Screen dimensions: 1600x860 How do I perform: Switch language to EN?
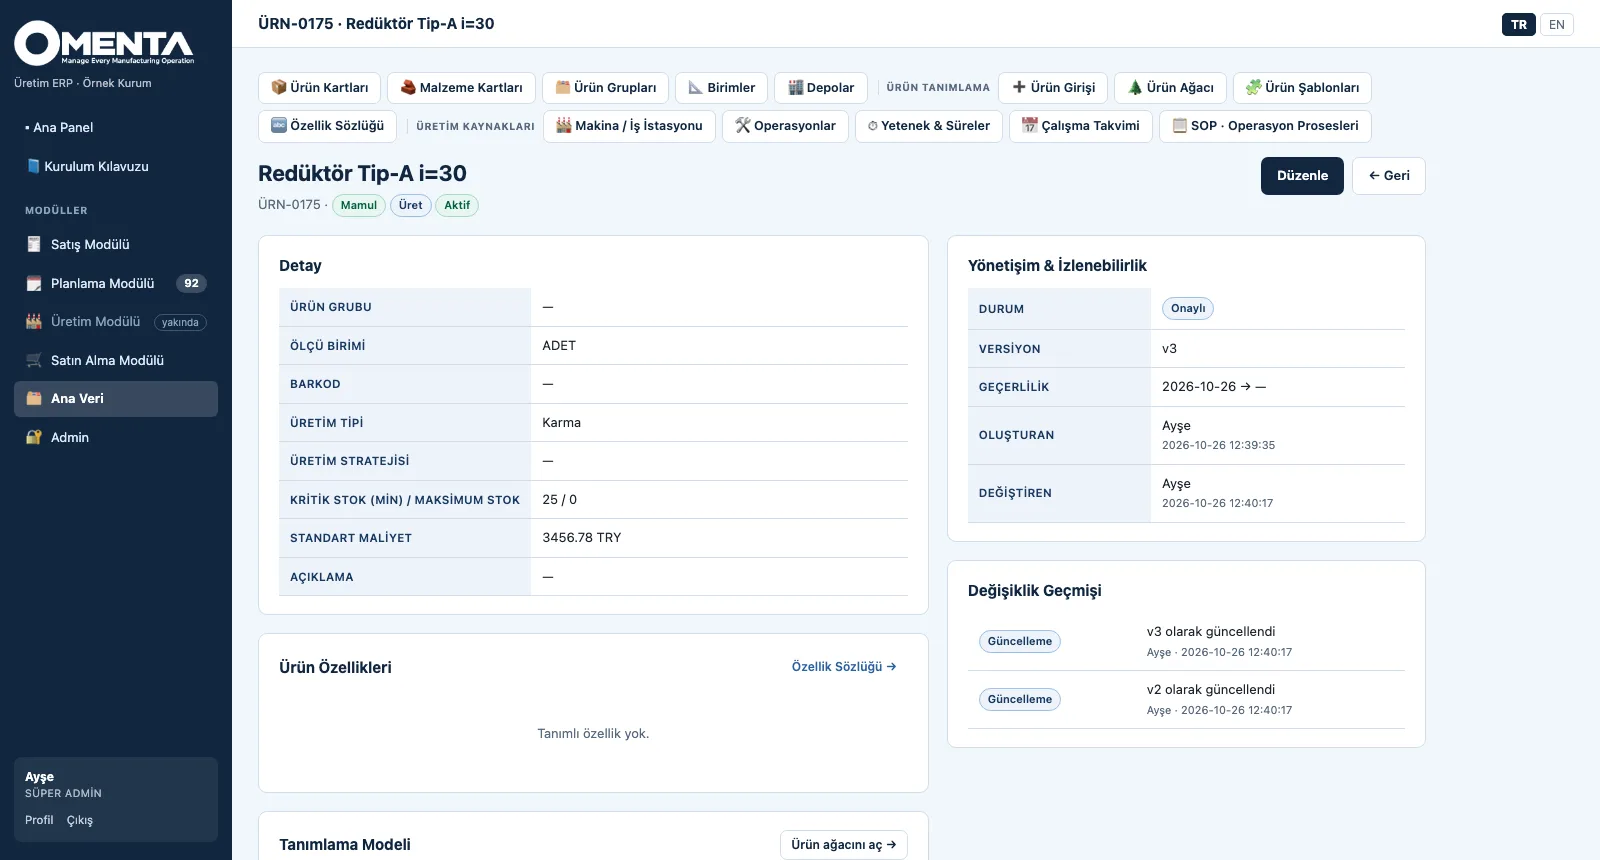point(1557,25)
